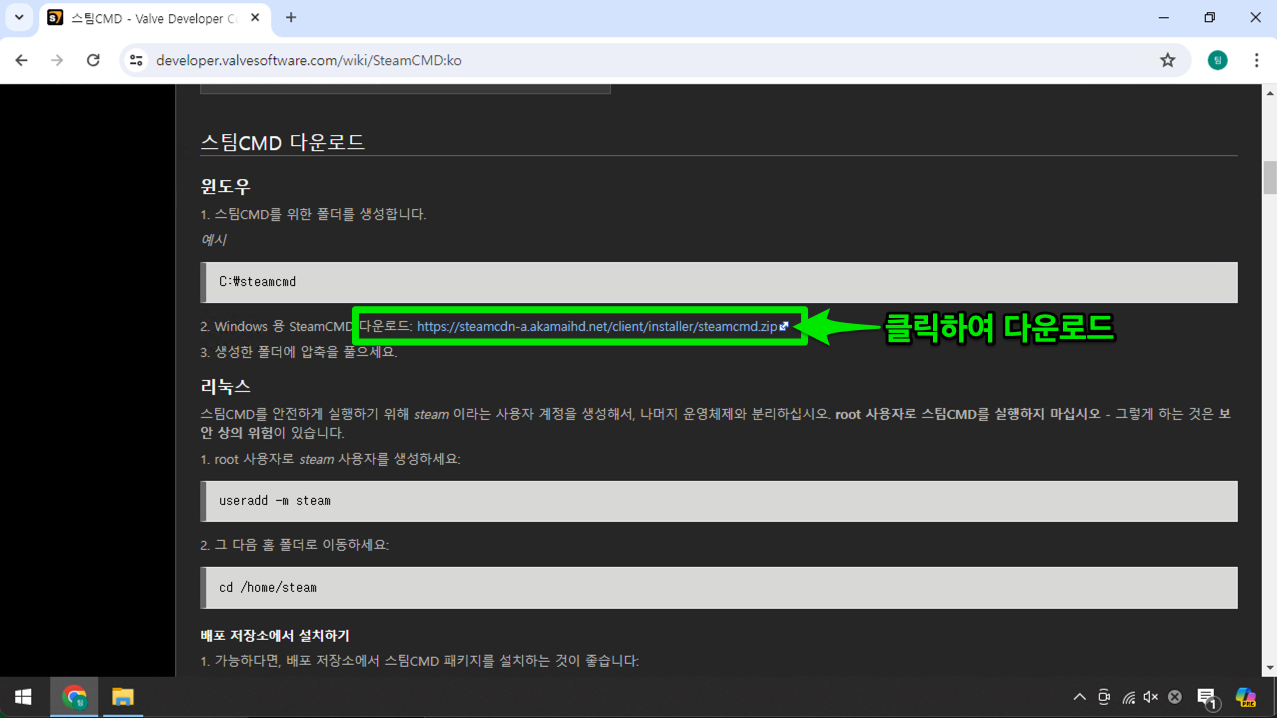Image resolution: width=1277 pixels, height=718 pixels.
Task: Click the cd /home/steam code line
Action: click(268, 588)
